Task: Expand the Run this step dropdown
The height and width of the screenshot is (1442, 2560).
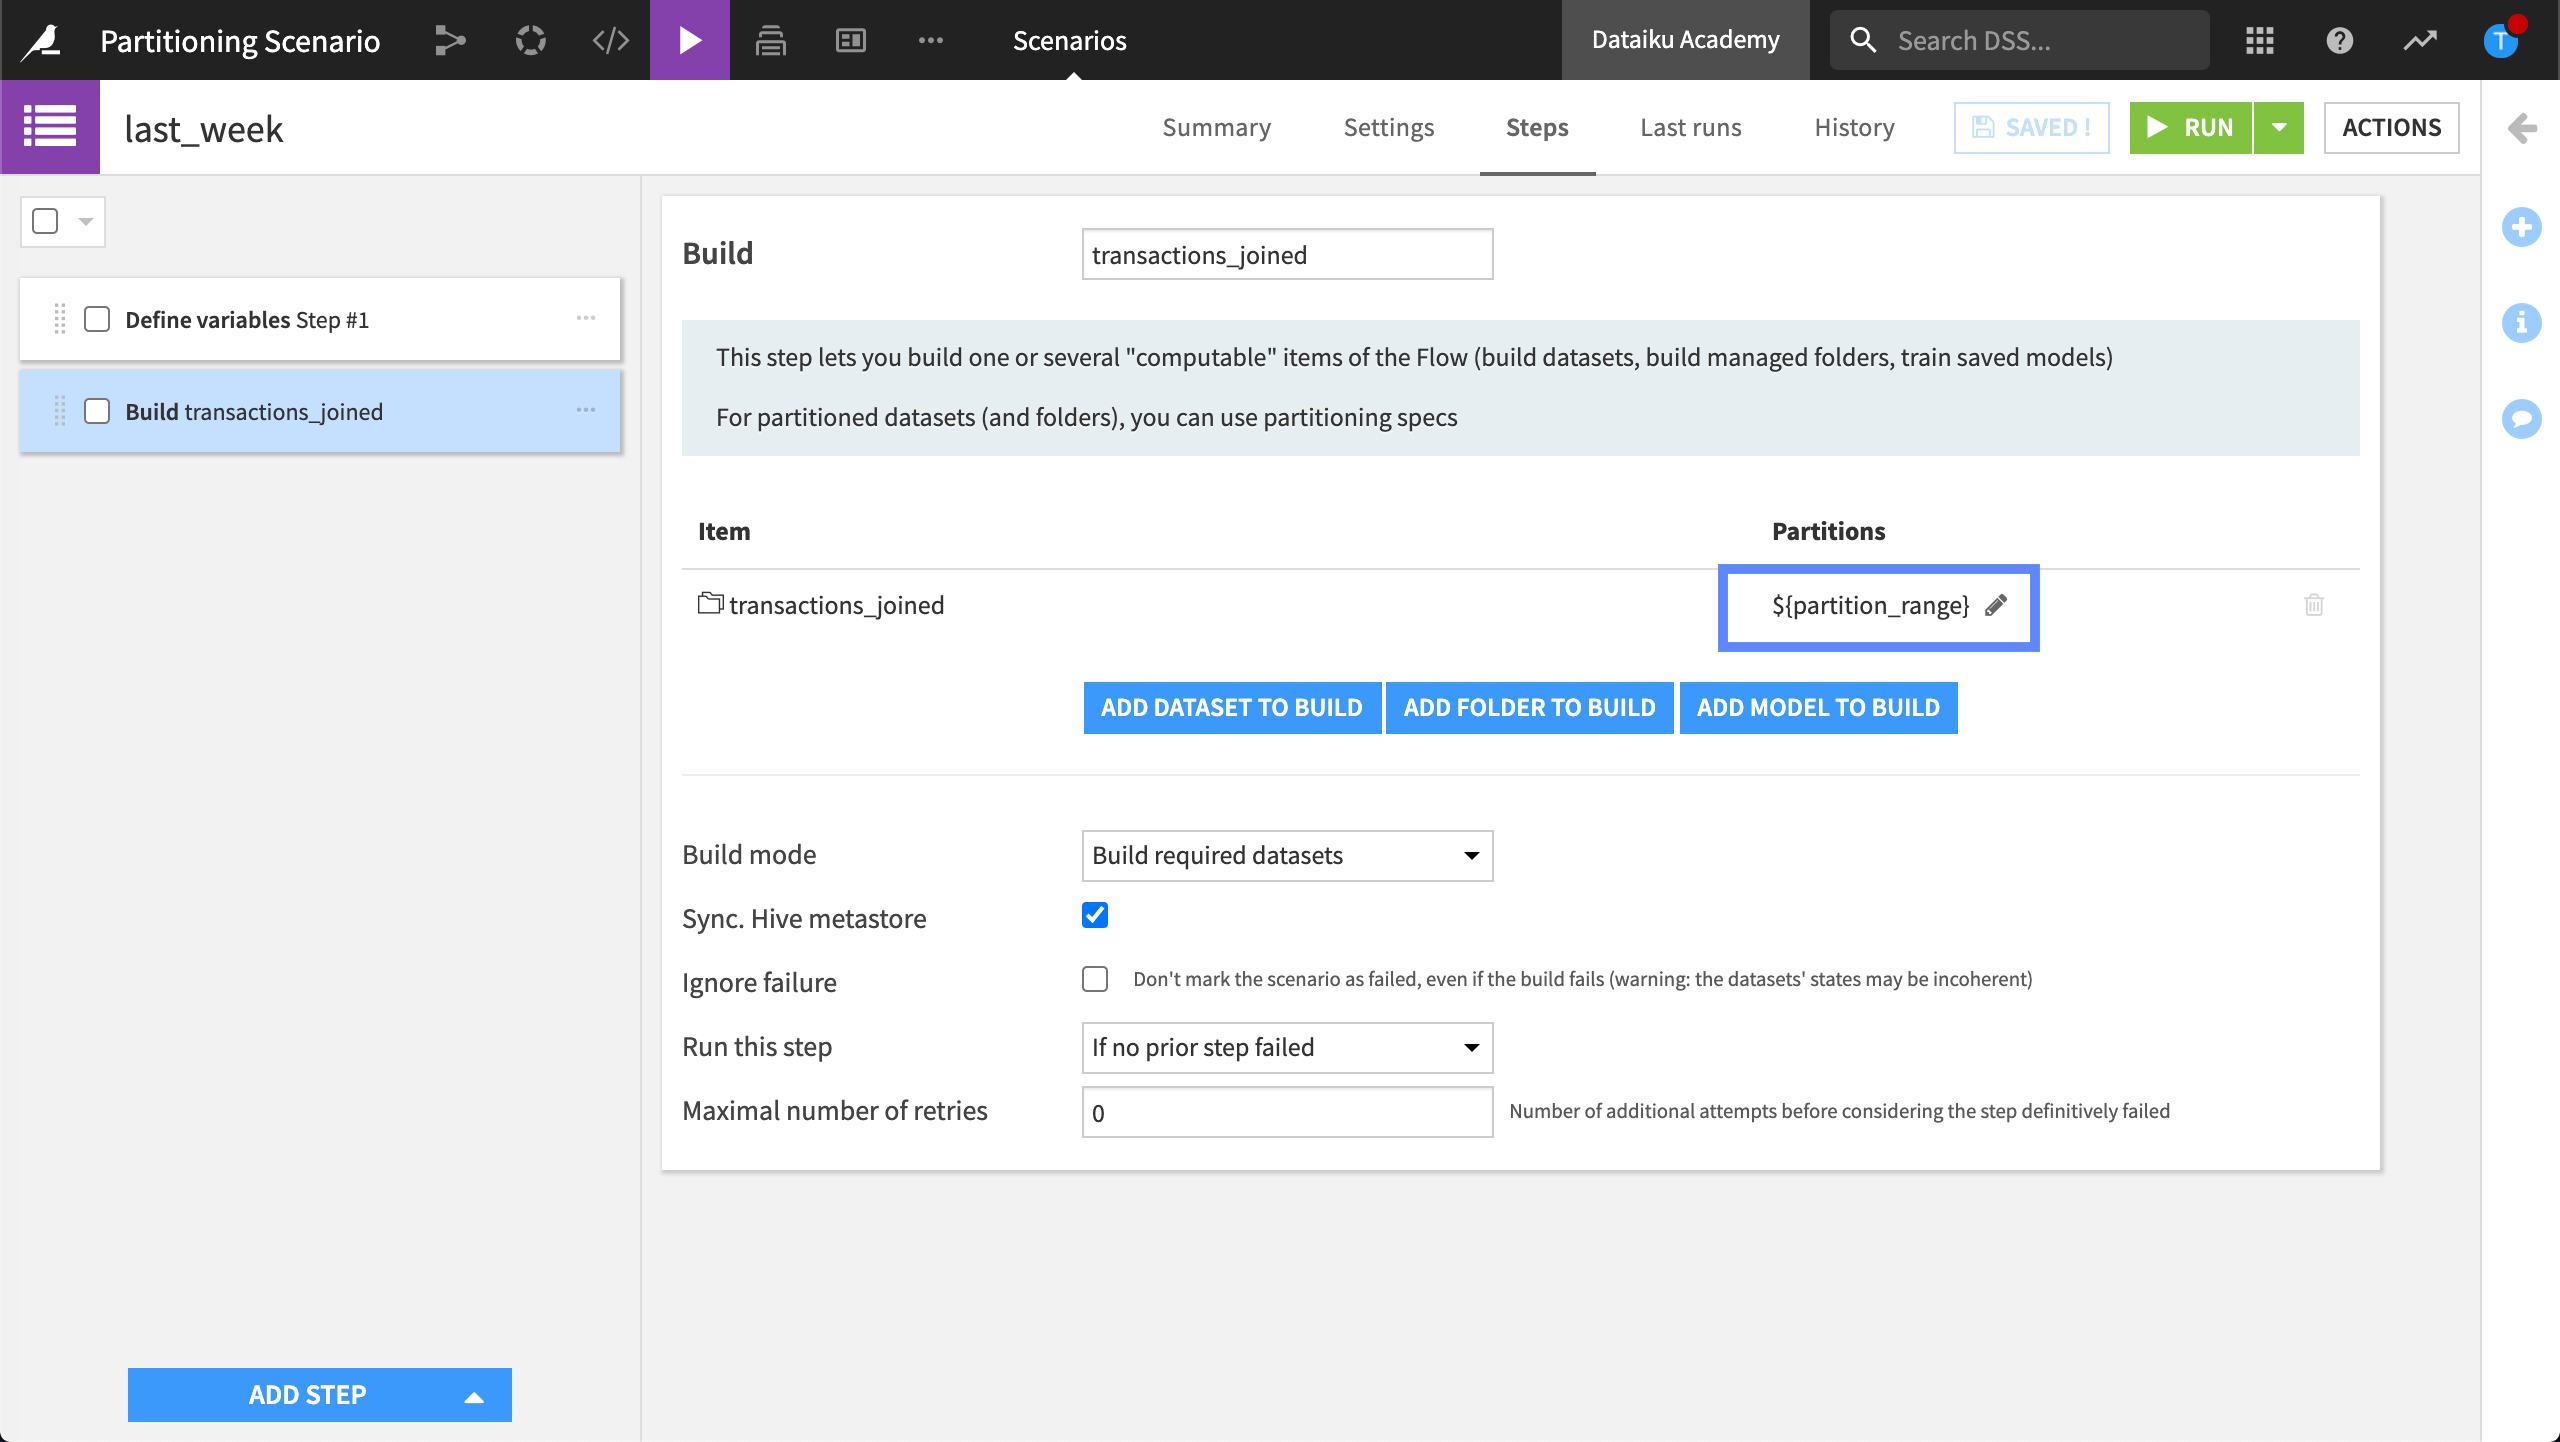Action: 1287,1048
